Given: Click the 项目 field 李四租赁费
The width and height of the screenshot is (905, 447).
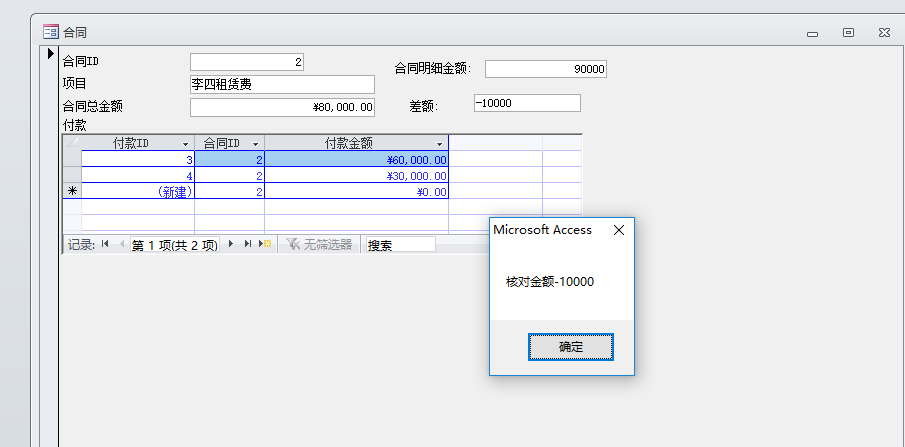Looking at the screenshot, I should tap(282, 84).
